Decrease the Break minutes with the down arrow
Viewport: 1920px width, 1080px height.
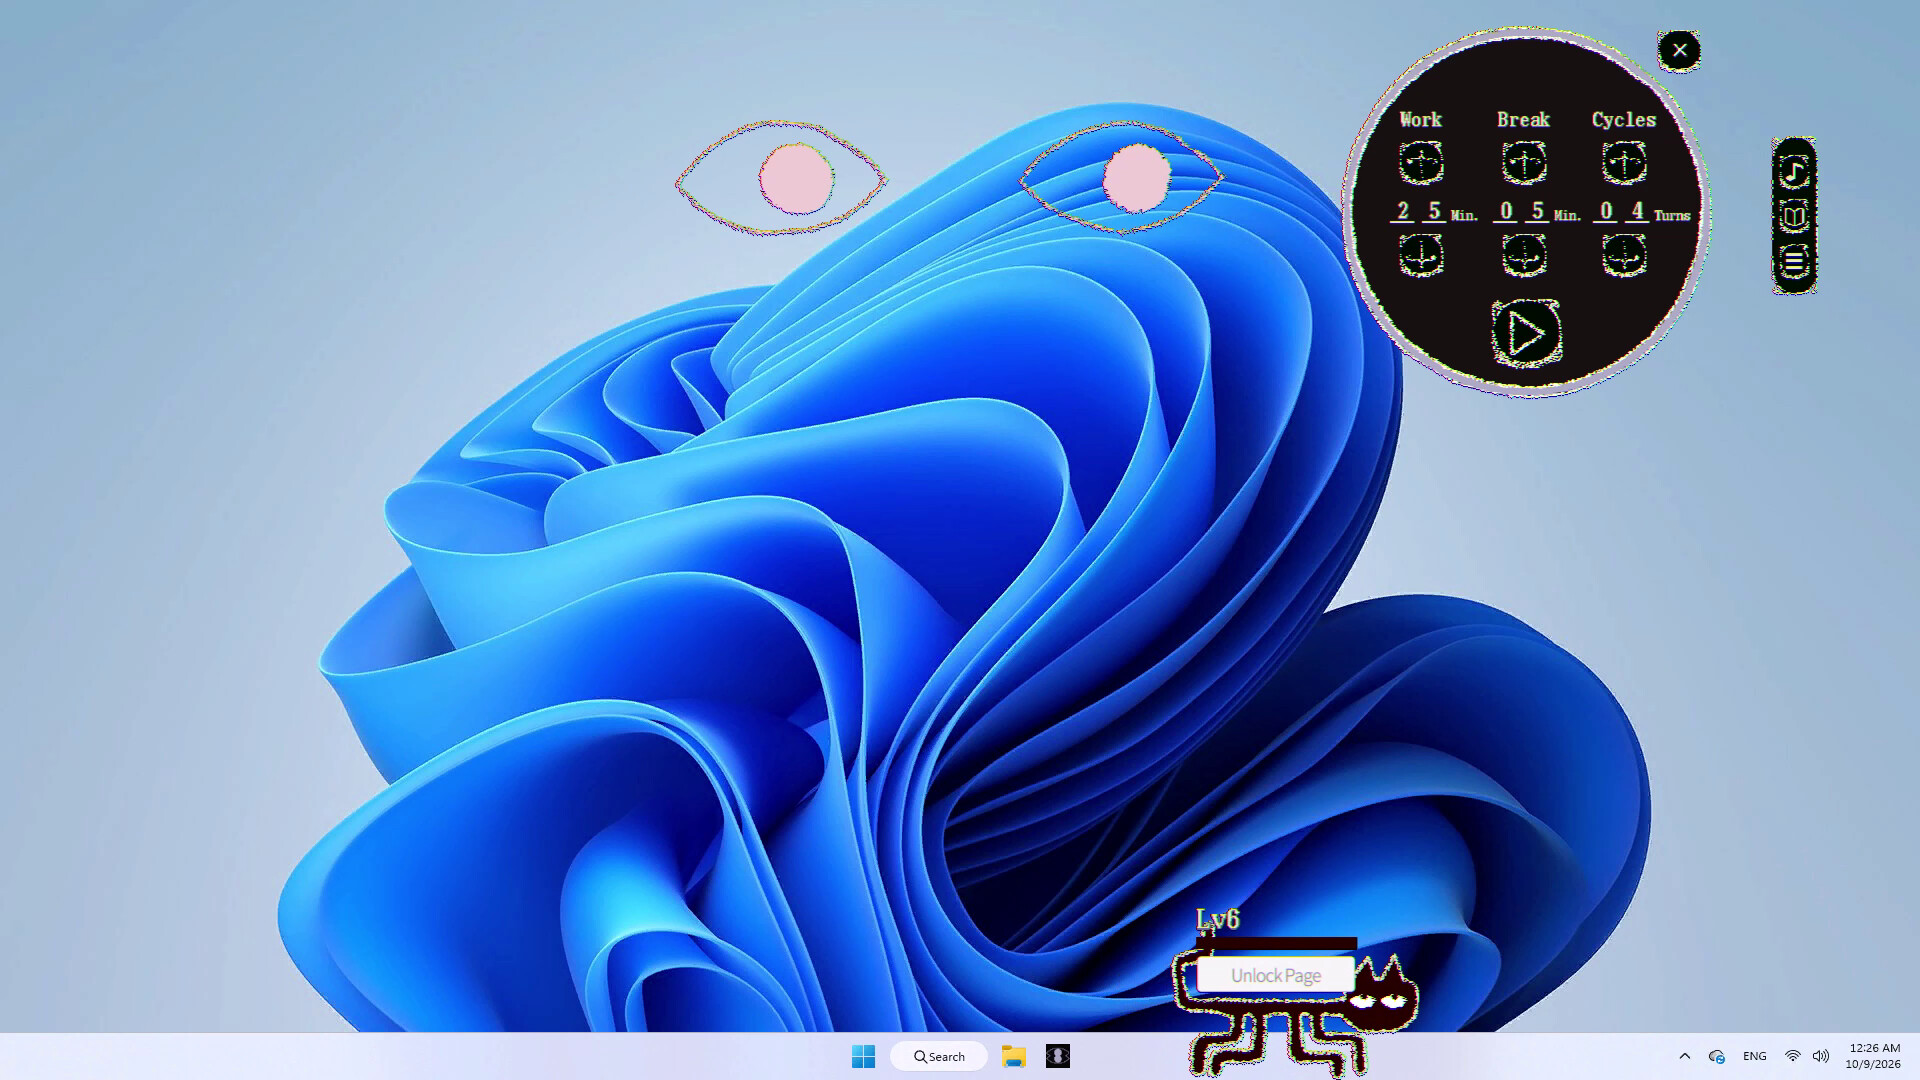tap(1523, 256)
